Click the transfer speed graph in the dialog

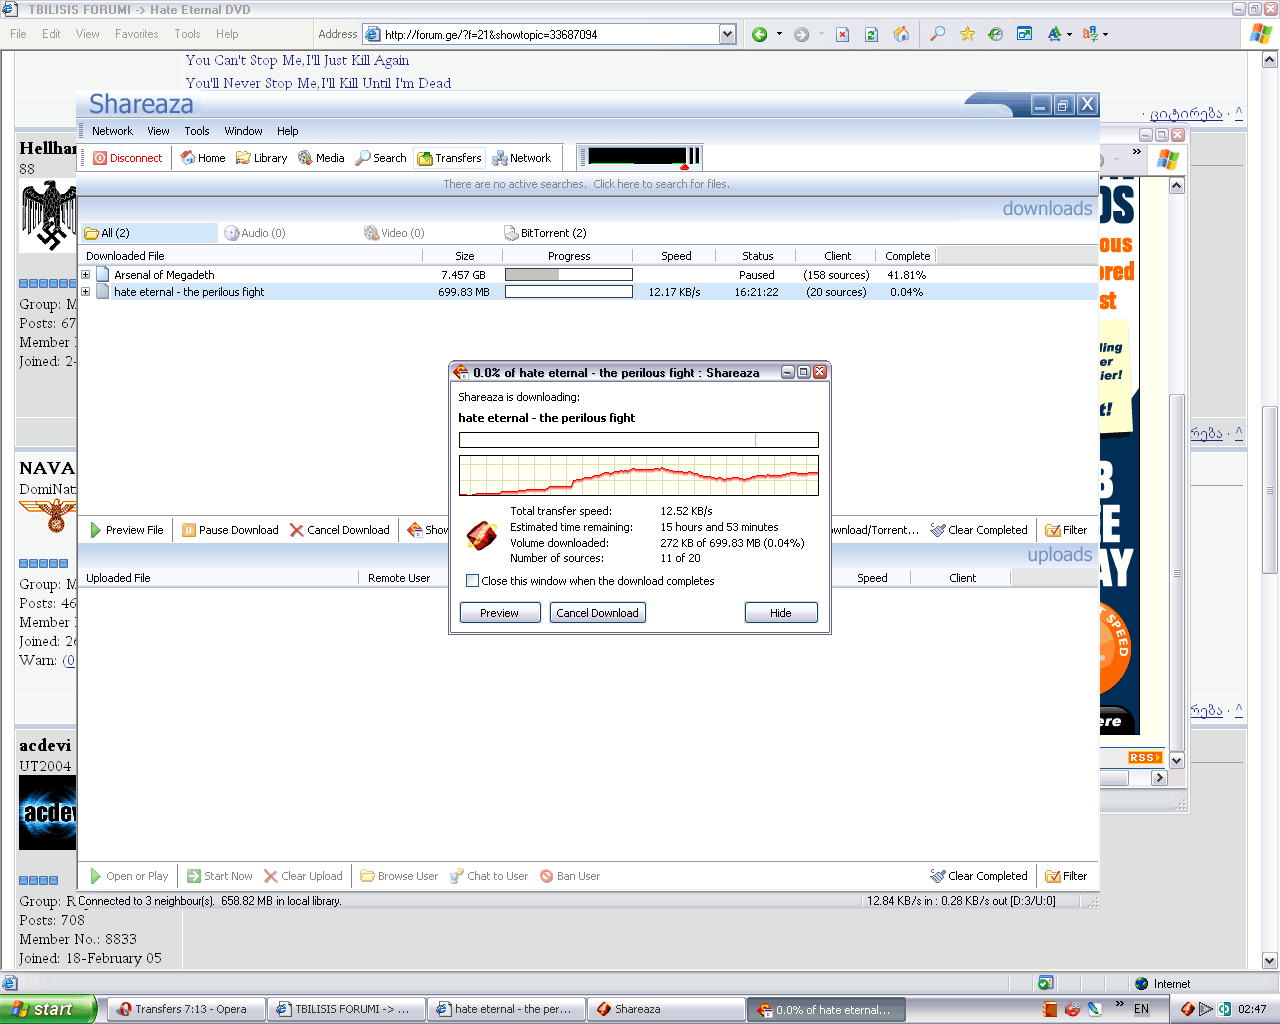tap(639, 475)
